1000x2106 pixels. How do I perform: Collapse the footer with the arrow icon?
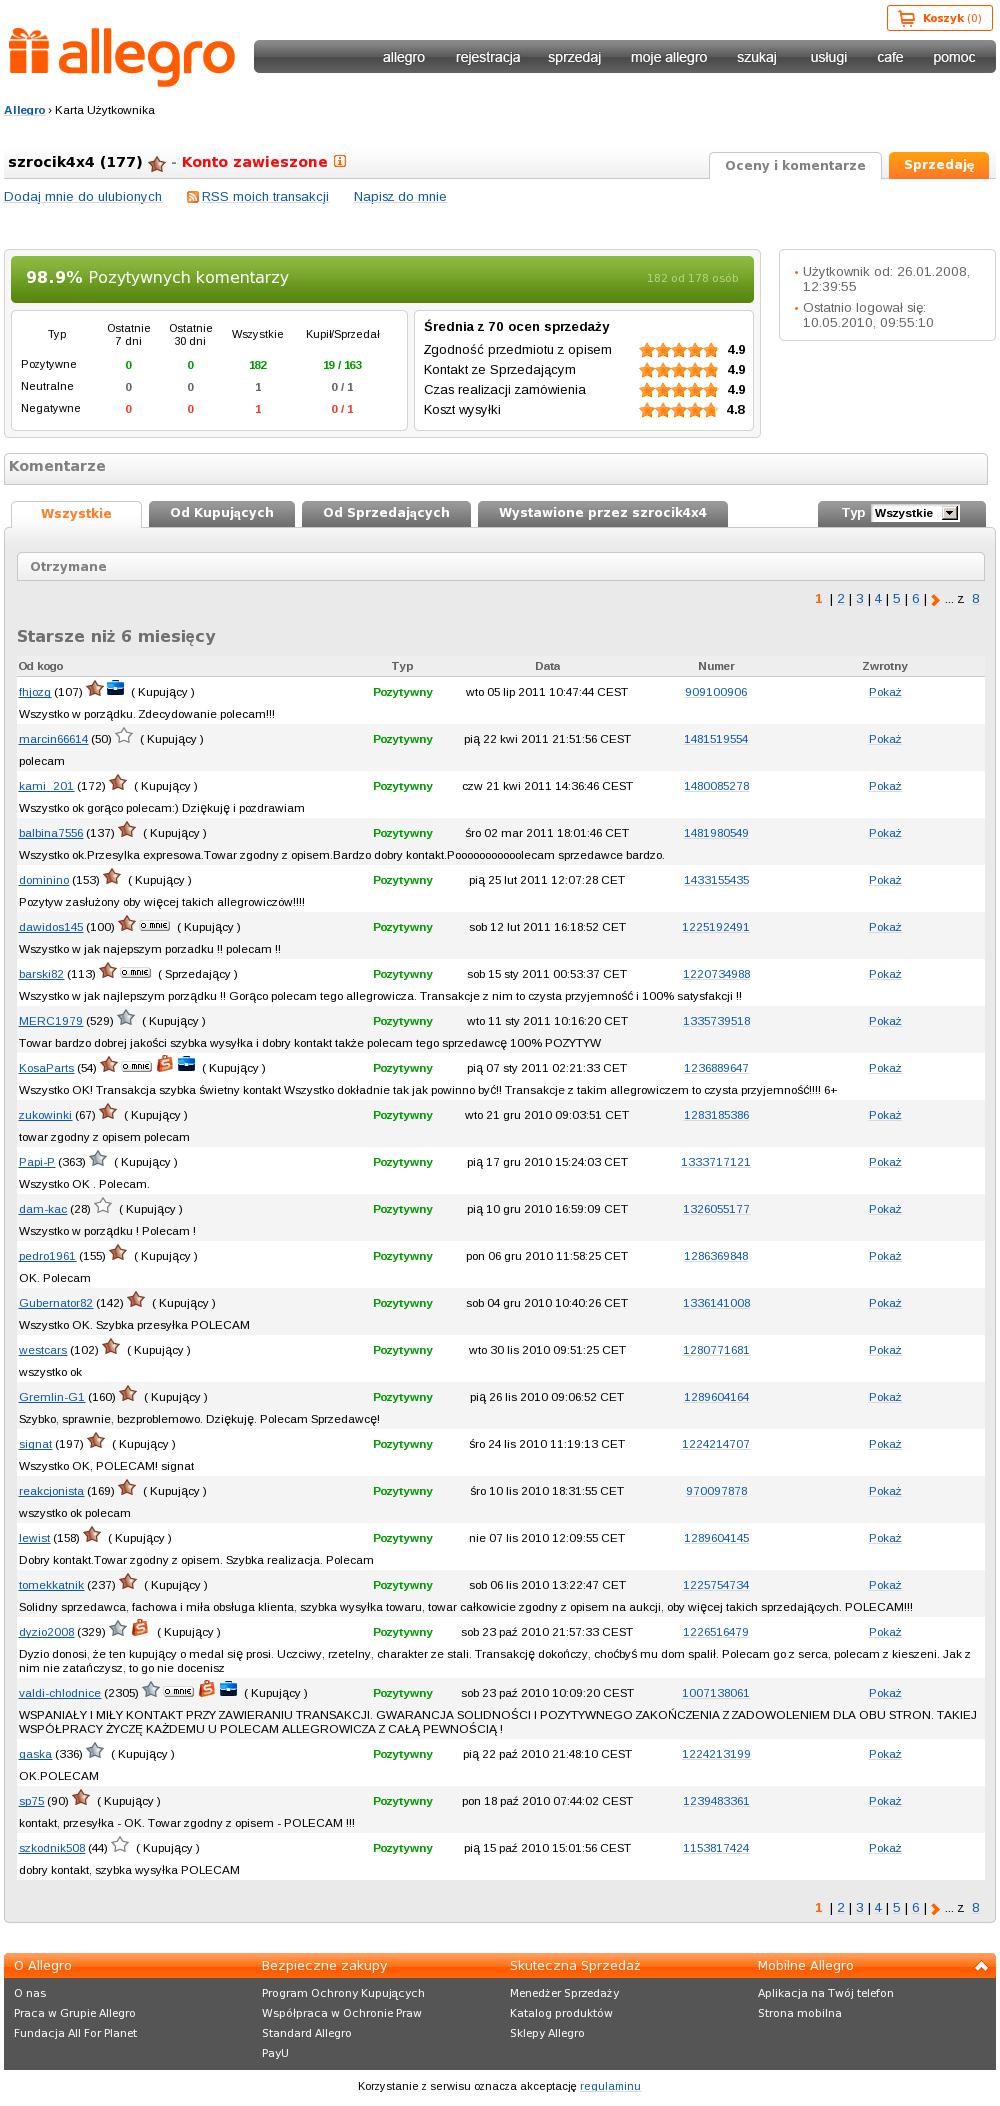[x=982, y=1966]
